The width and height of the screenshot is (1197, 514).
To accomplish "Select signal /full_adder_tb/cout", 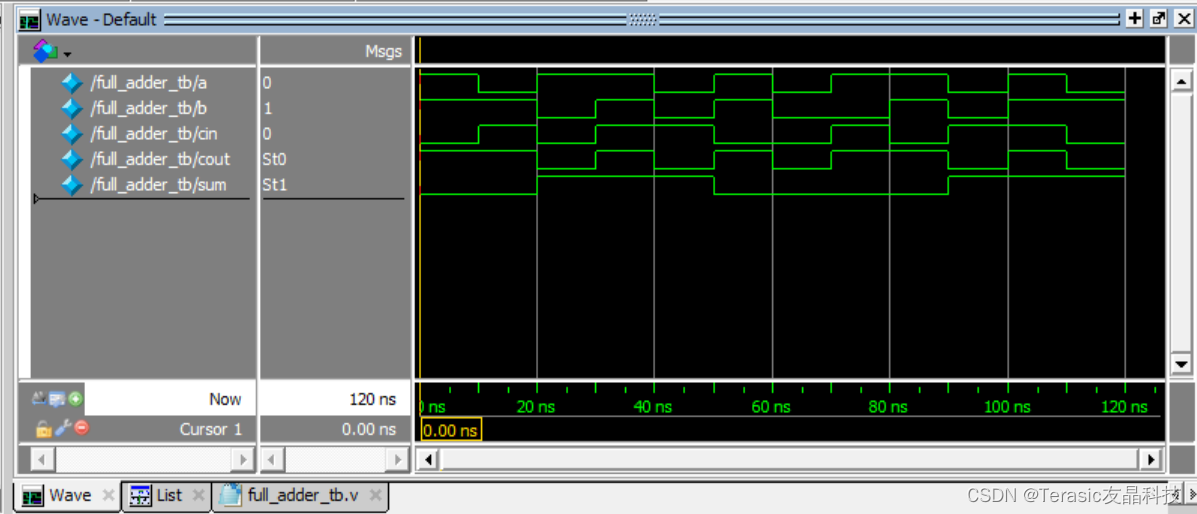I will [x=160, y=160].
